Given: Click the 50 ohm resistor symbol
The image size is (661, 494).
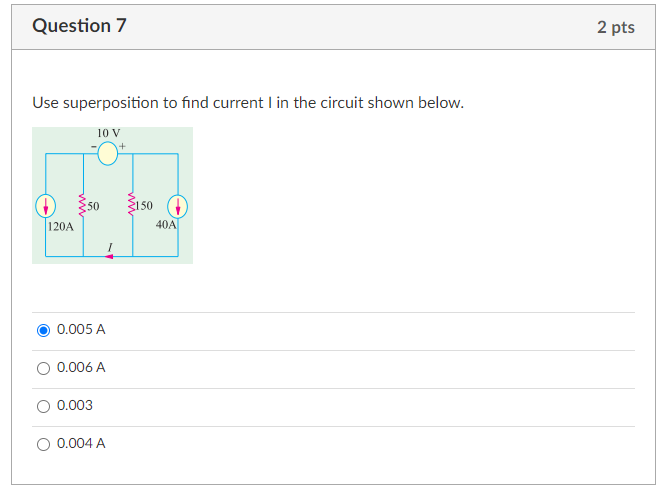Looking at the screenshot, I should coord(82,206).
